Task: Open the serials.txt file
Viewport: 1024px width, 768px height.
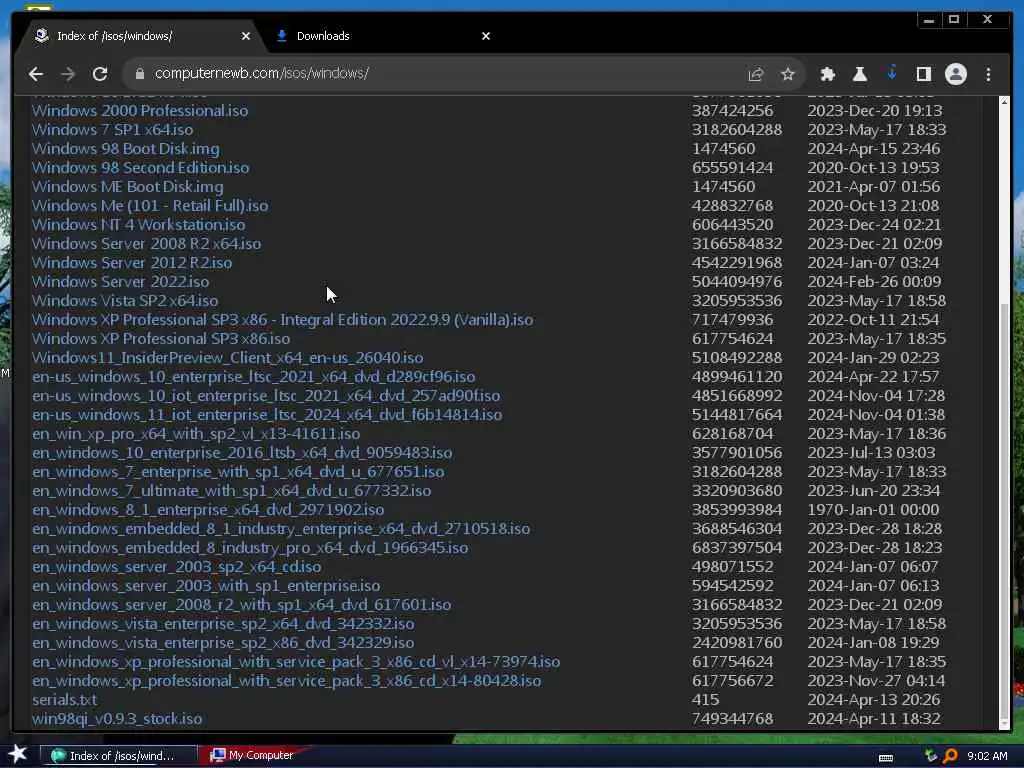Action: coord(65,699)
